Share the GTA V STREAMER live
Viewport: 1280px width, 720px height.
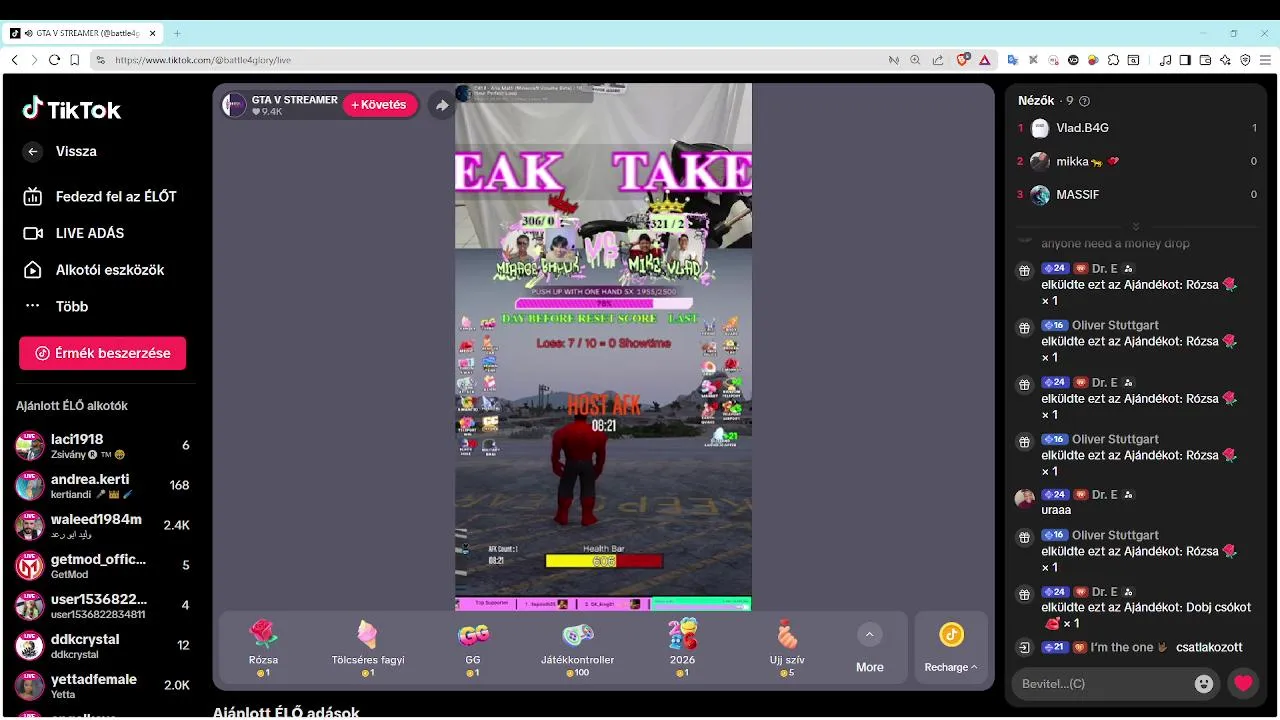[x=442, y=105]
